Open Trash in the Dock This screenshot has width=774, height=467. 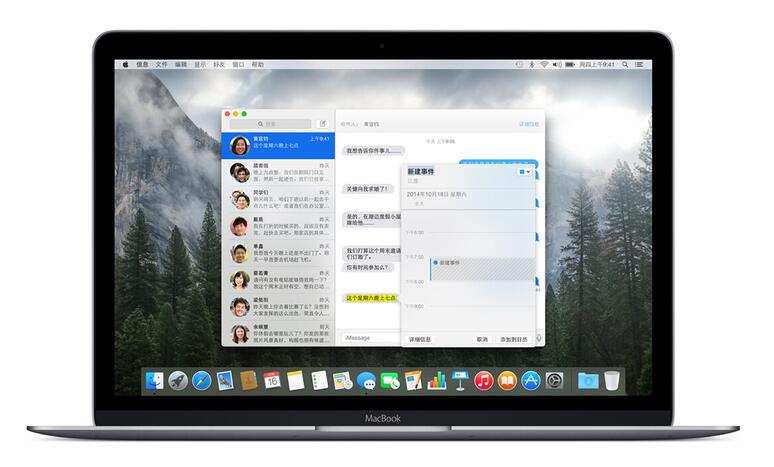click(612, 381)
